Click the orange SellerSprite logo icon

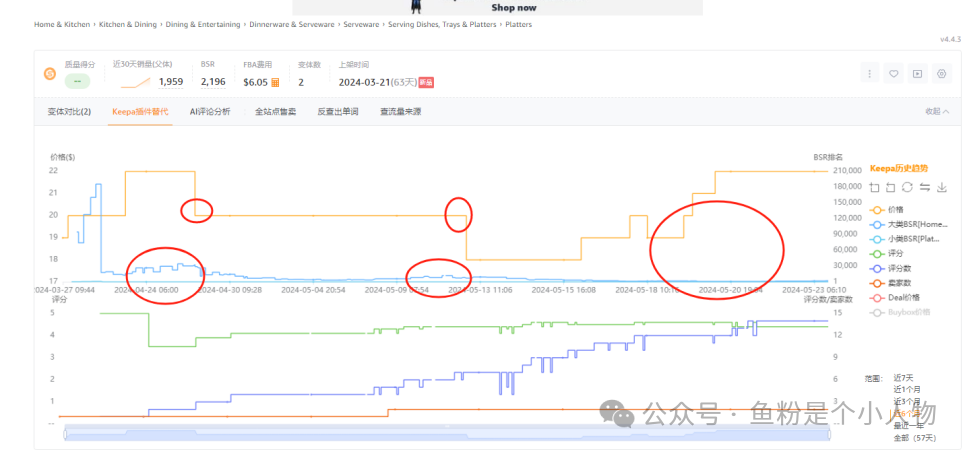tap(50, 74)
